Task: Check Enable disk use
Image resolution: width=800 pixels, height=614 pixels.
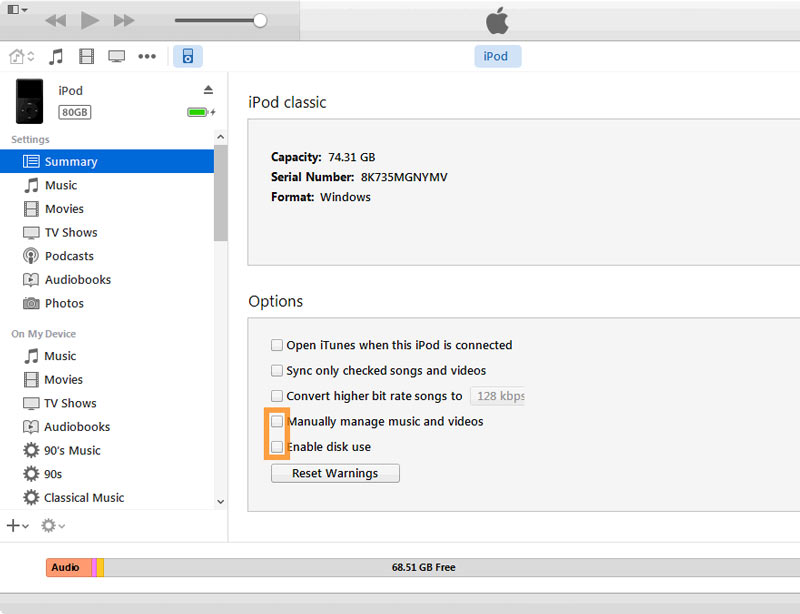Action: tap(277, 447)
